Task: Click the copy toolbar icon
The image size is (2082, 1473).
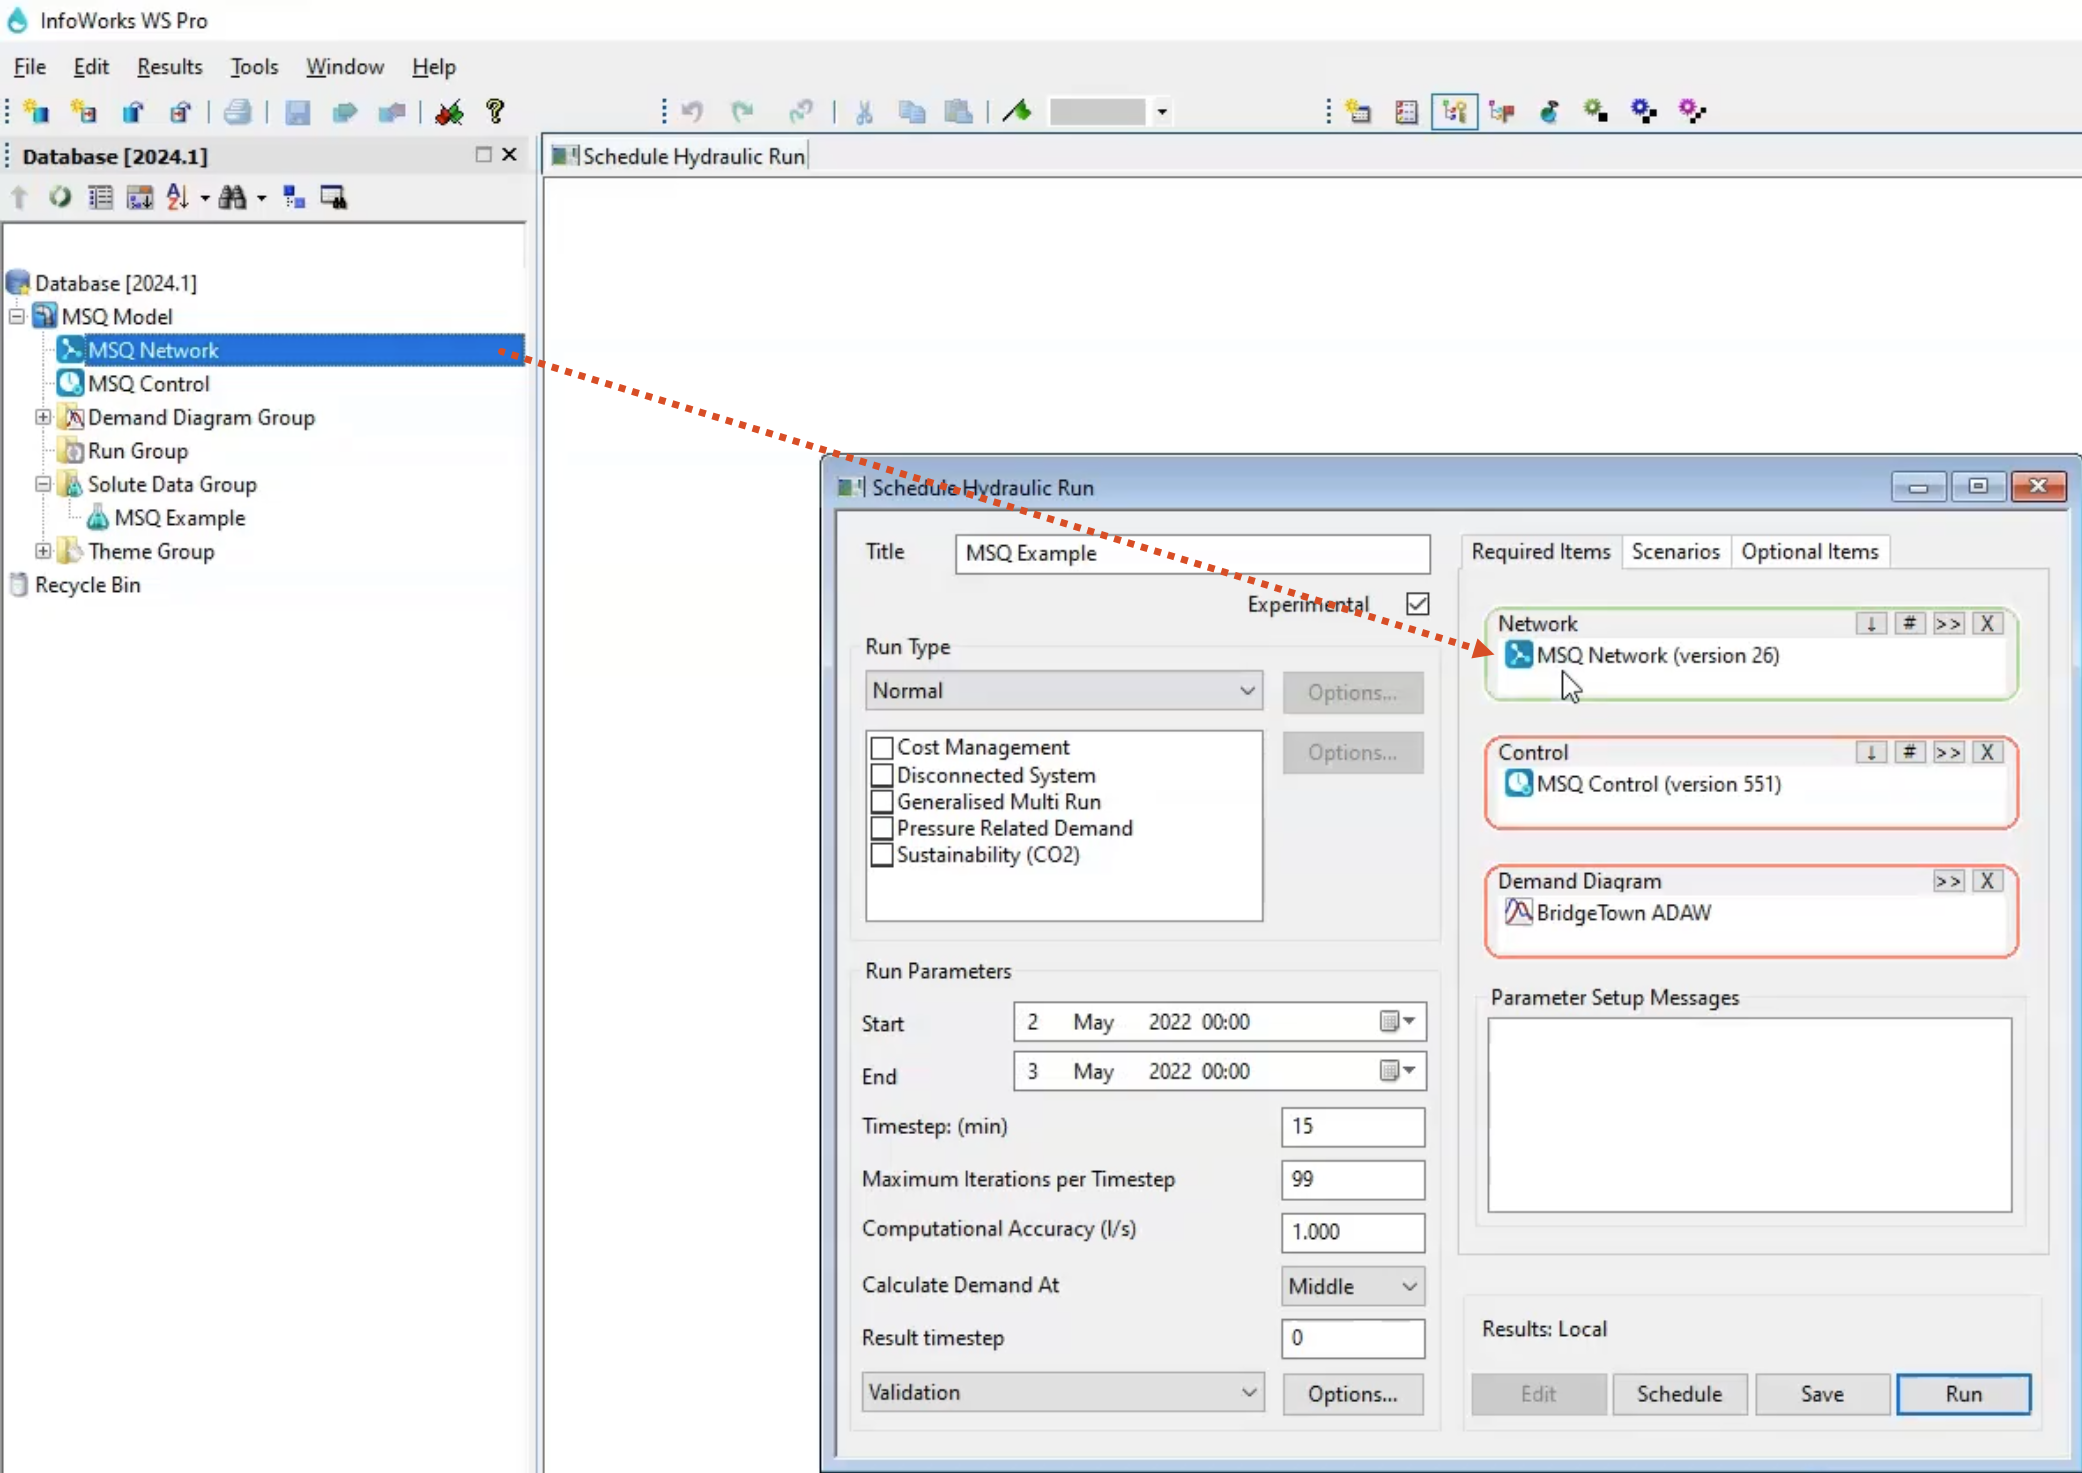Action: [911, 111]
